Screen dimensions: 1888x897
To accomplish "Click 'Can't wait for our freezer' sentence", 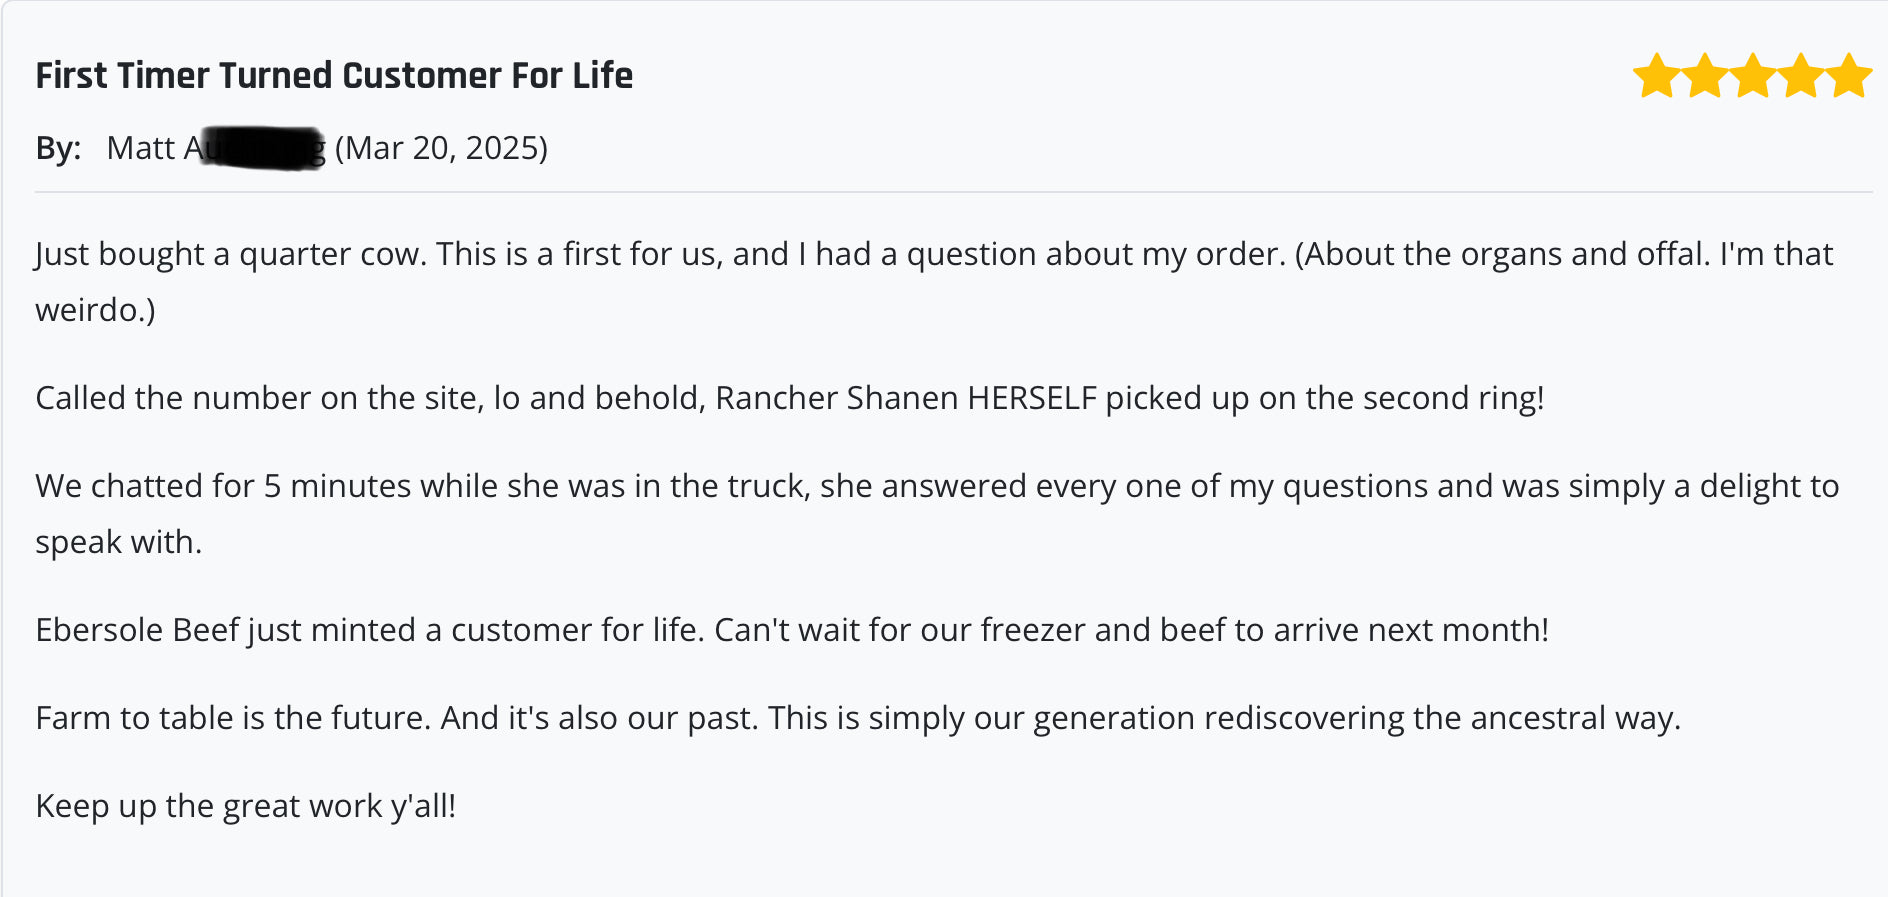I will (x=1132, y=630).
